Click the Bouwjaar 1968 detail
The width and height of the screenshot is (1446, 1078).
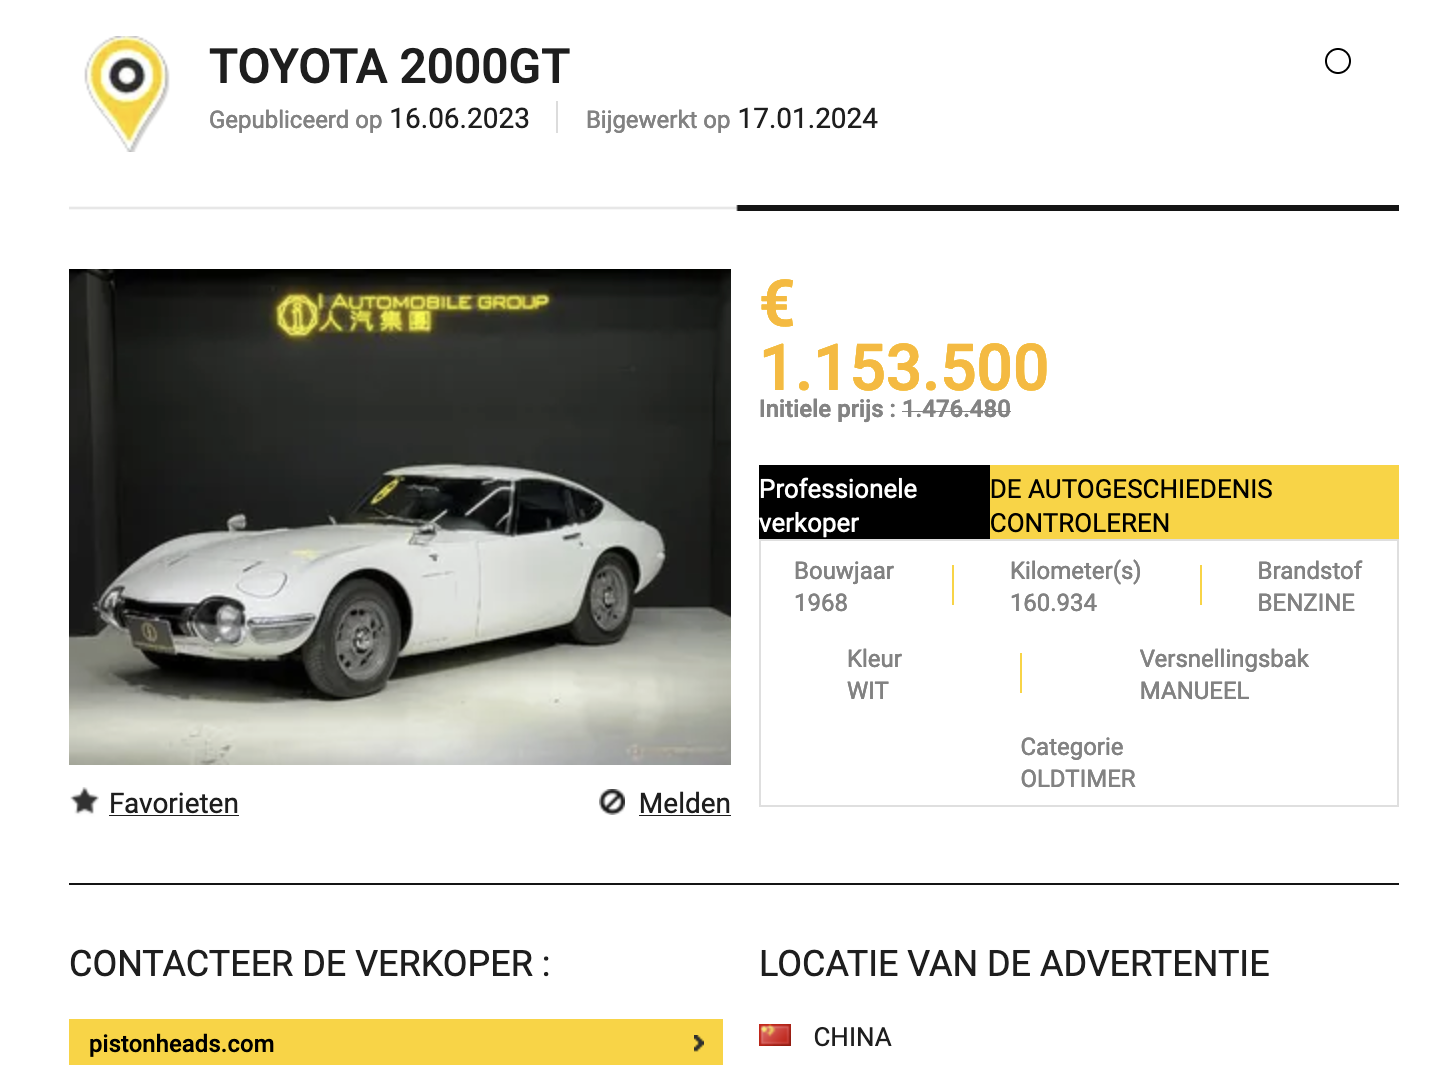click(x=843, y=587)
